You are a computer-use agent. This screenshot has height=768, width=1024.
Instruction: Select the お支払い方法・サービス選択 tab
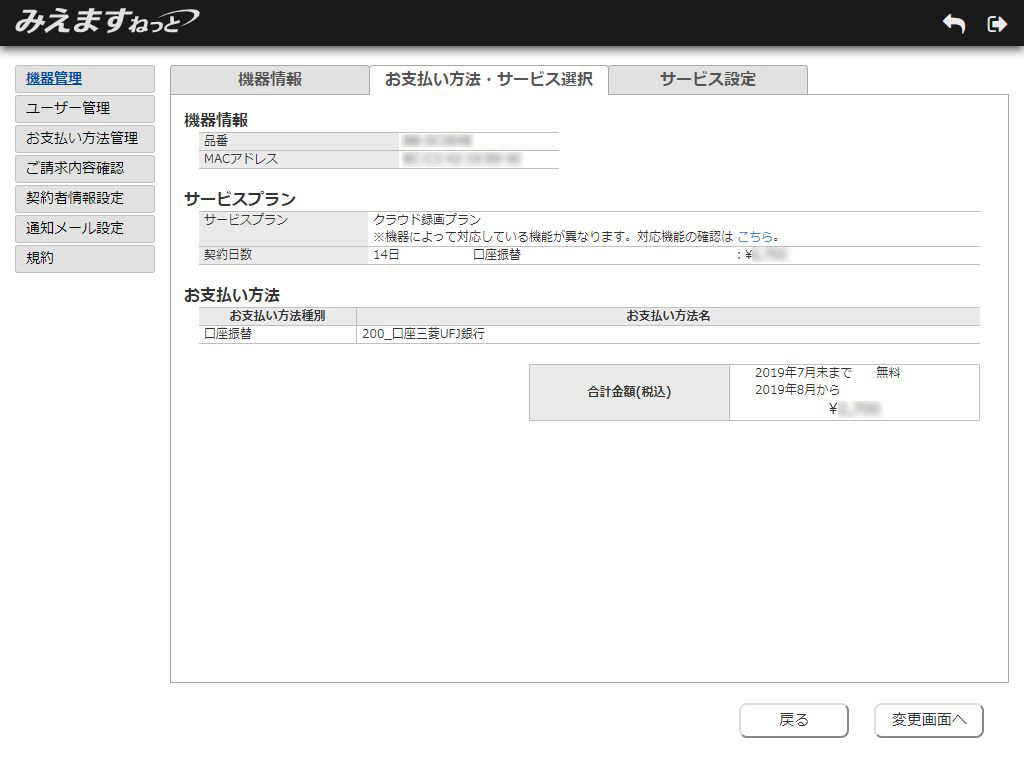(x=489, y=79)
